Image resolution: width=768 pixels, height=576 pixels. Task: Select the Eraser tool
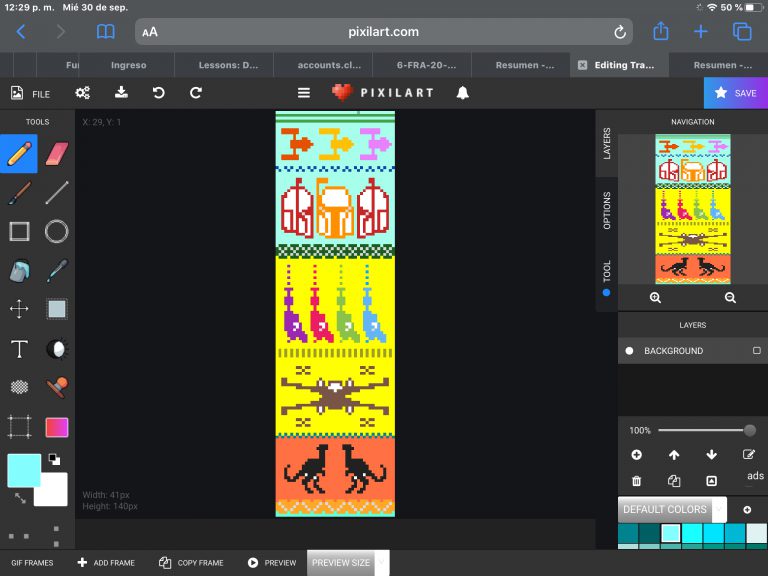(57, 153)
